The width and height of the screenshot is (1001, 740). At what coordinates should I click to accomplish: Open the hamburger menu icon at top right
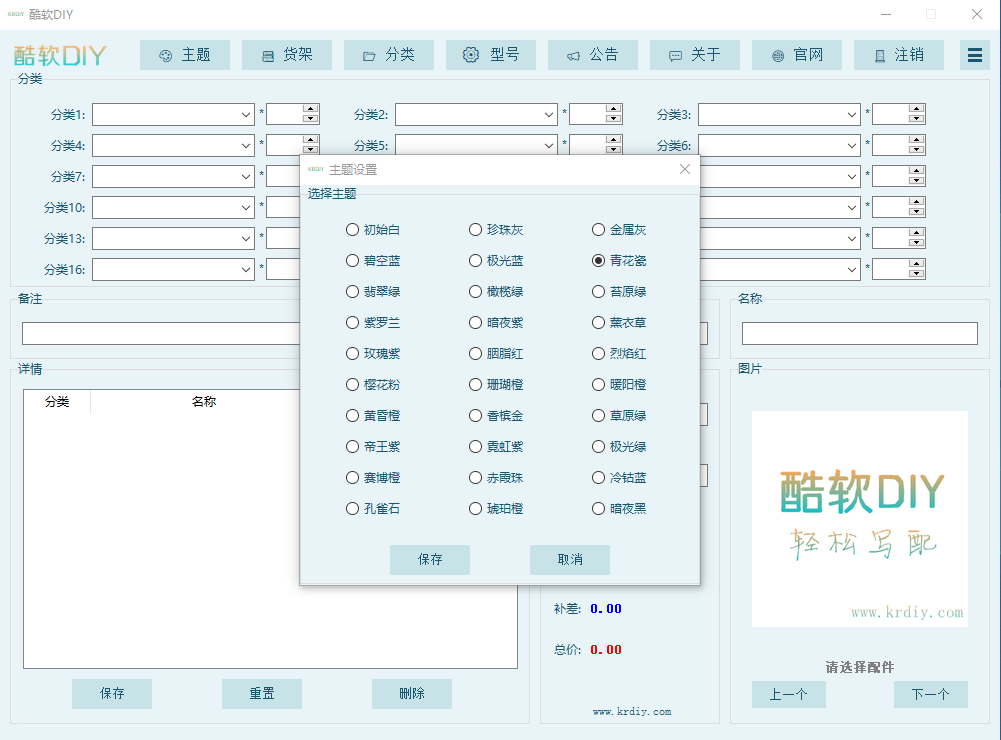click(x=974, y=55)
